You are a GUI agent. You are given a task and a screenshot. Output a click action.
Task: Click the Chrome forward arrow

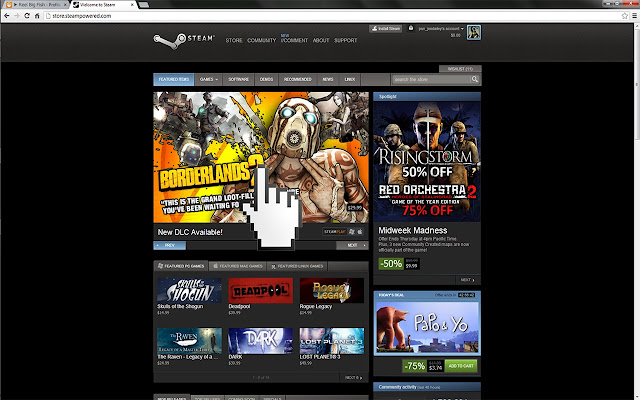coord(17,16)
